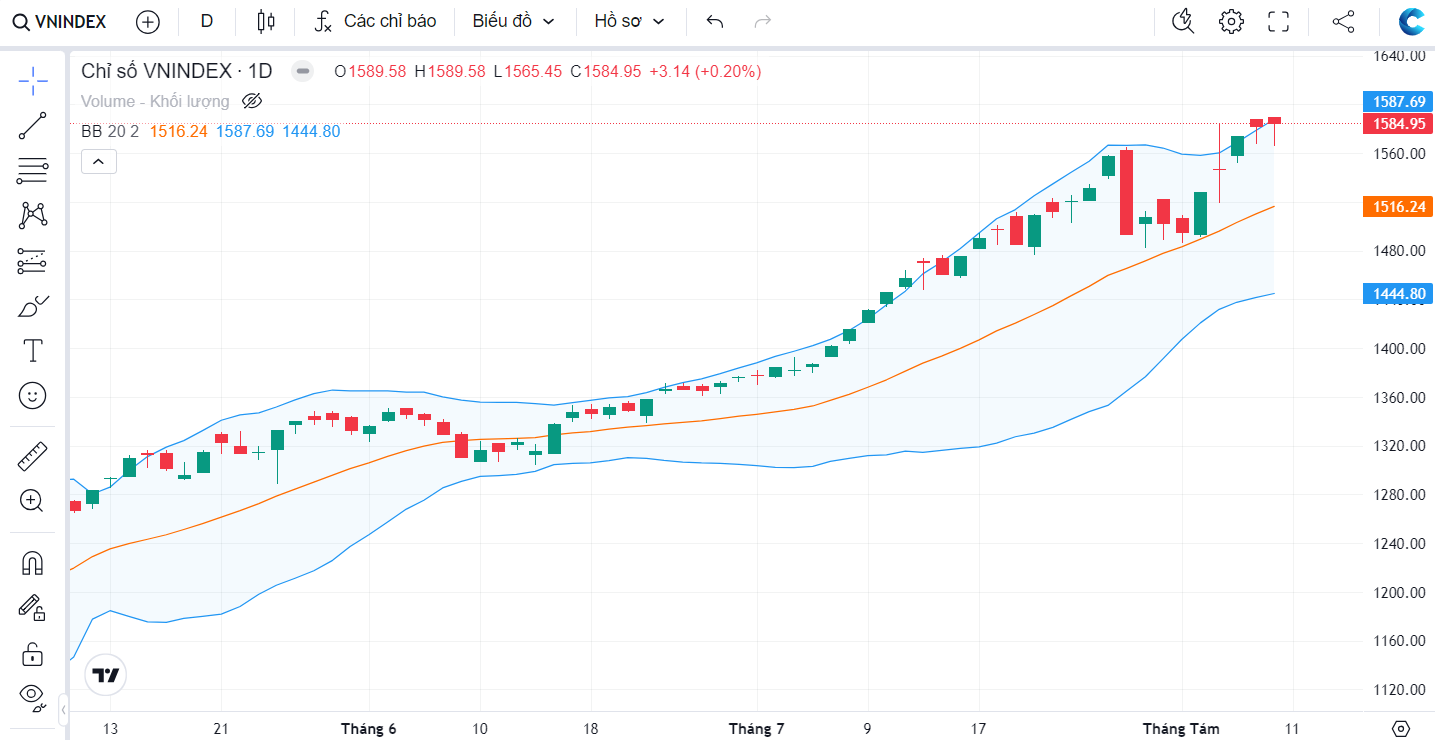Image resolution: width=1435 pixels, height=740 pixels.
Task: Click the TradingView logo badge
Action: [105, 674]
